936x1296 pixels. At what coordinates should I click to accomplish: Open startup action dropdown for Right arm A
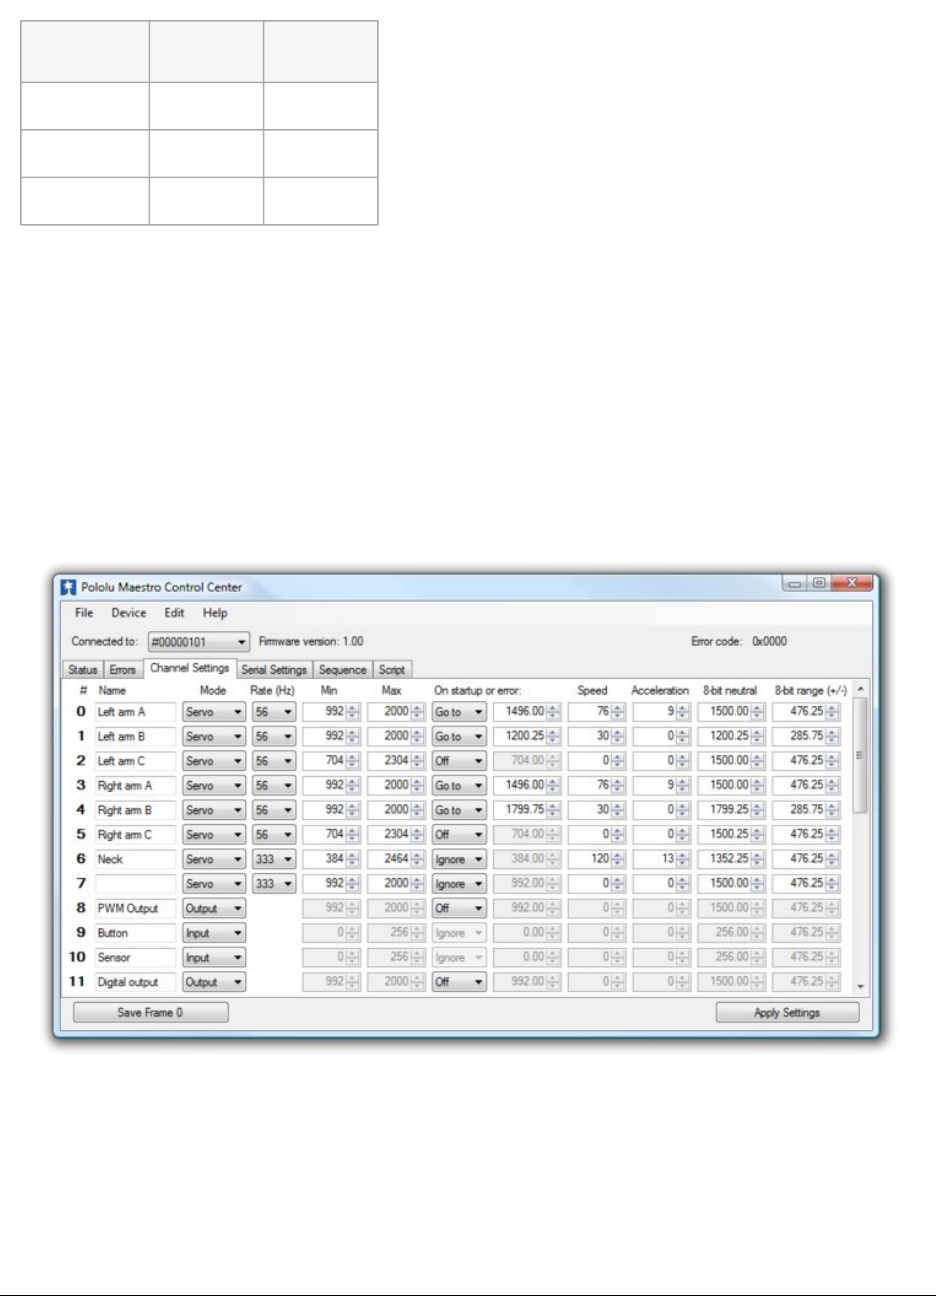pos(459,785)
